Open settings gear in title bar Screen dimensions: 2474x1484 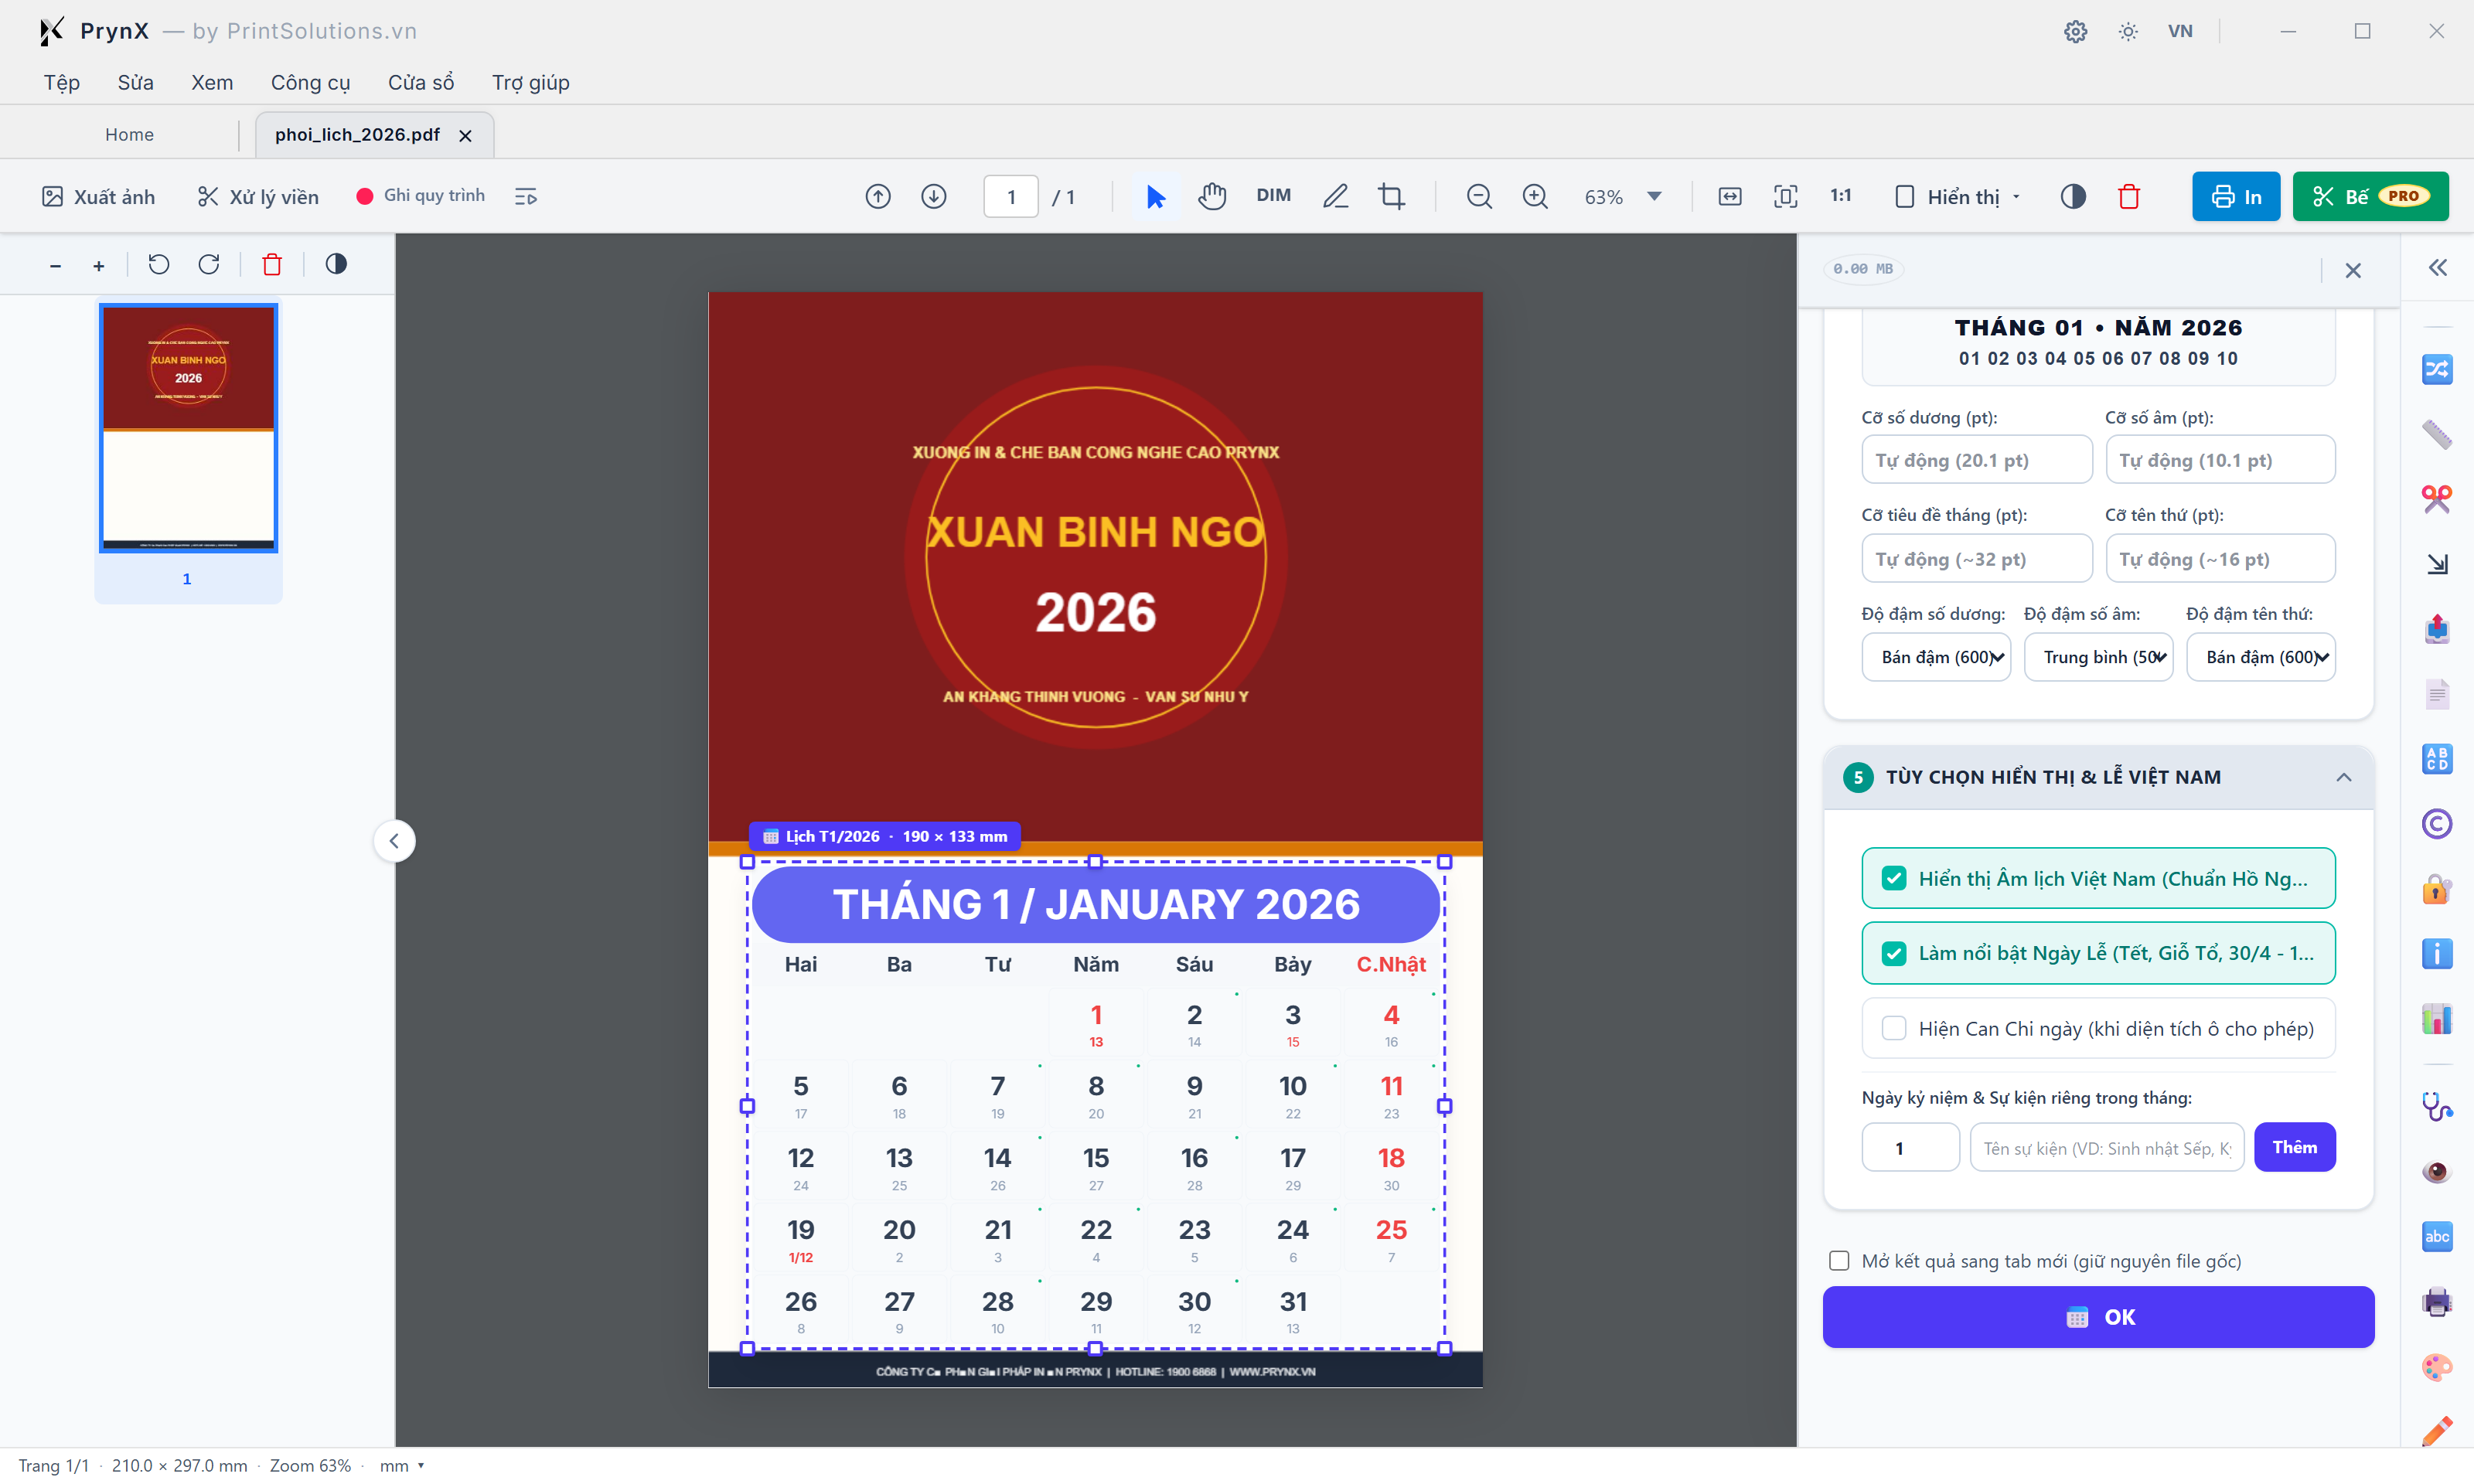pyautogui.click(x=2076, y=31)
